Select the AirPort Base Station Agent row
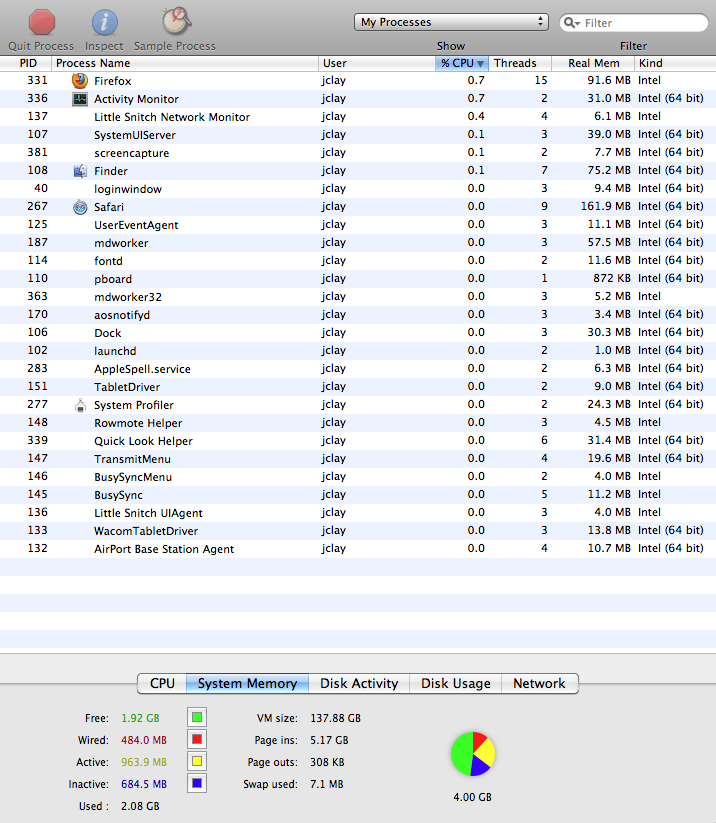Image resolution: width=716 pixels, height=823 pixels. [358, 548]
